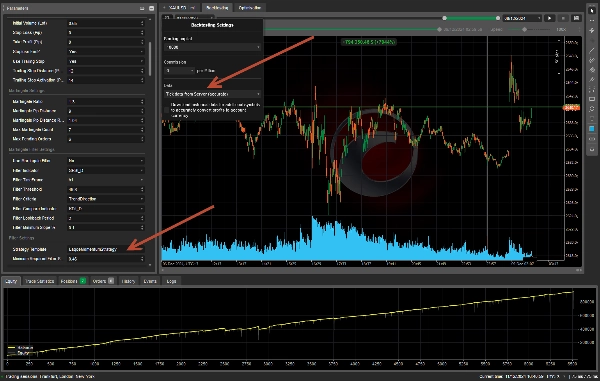Open the Strategy Template dropdown
The width and height of the screenshot is (600, 381).
(106, 249)
